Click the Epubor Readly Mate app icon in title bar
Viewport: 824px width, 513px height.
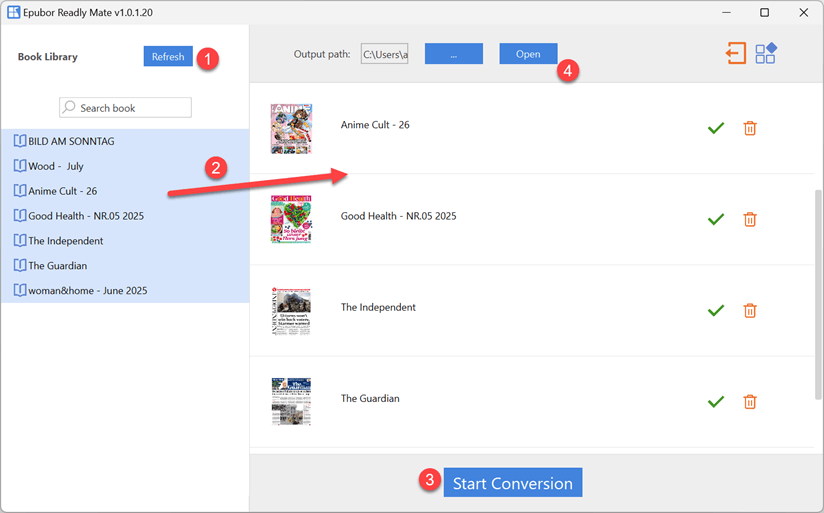[x=14, y=12]
